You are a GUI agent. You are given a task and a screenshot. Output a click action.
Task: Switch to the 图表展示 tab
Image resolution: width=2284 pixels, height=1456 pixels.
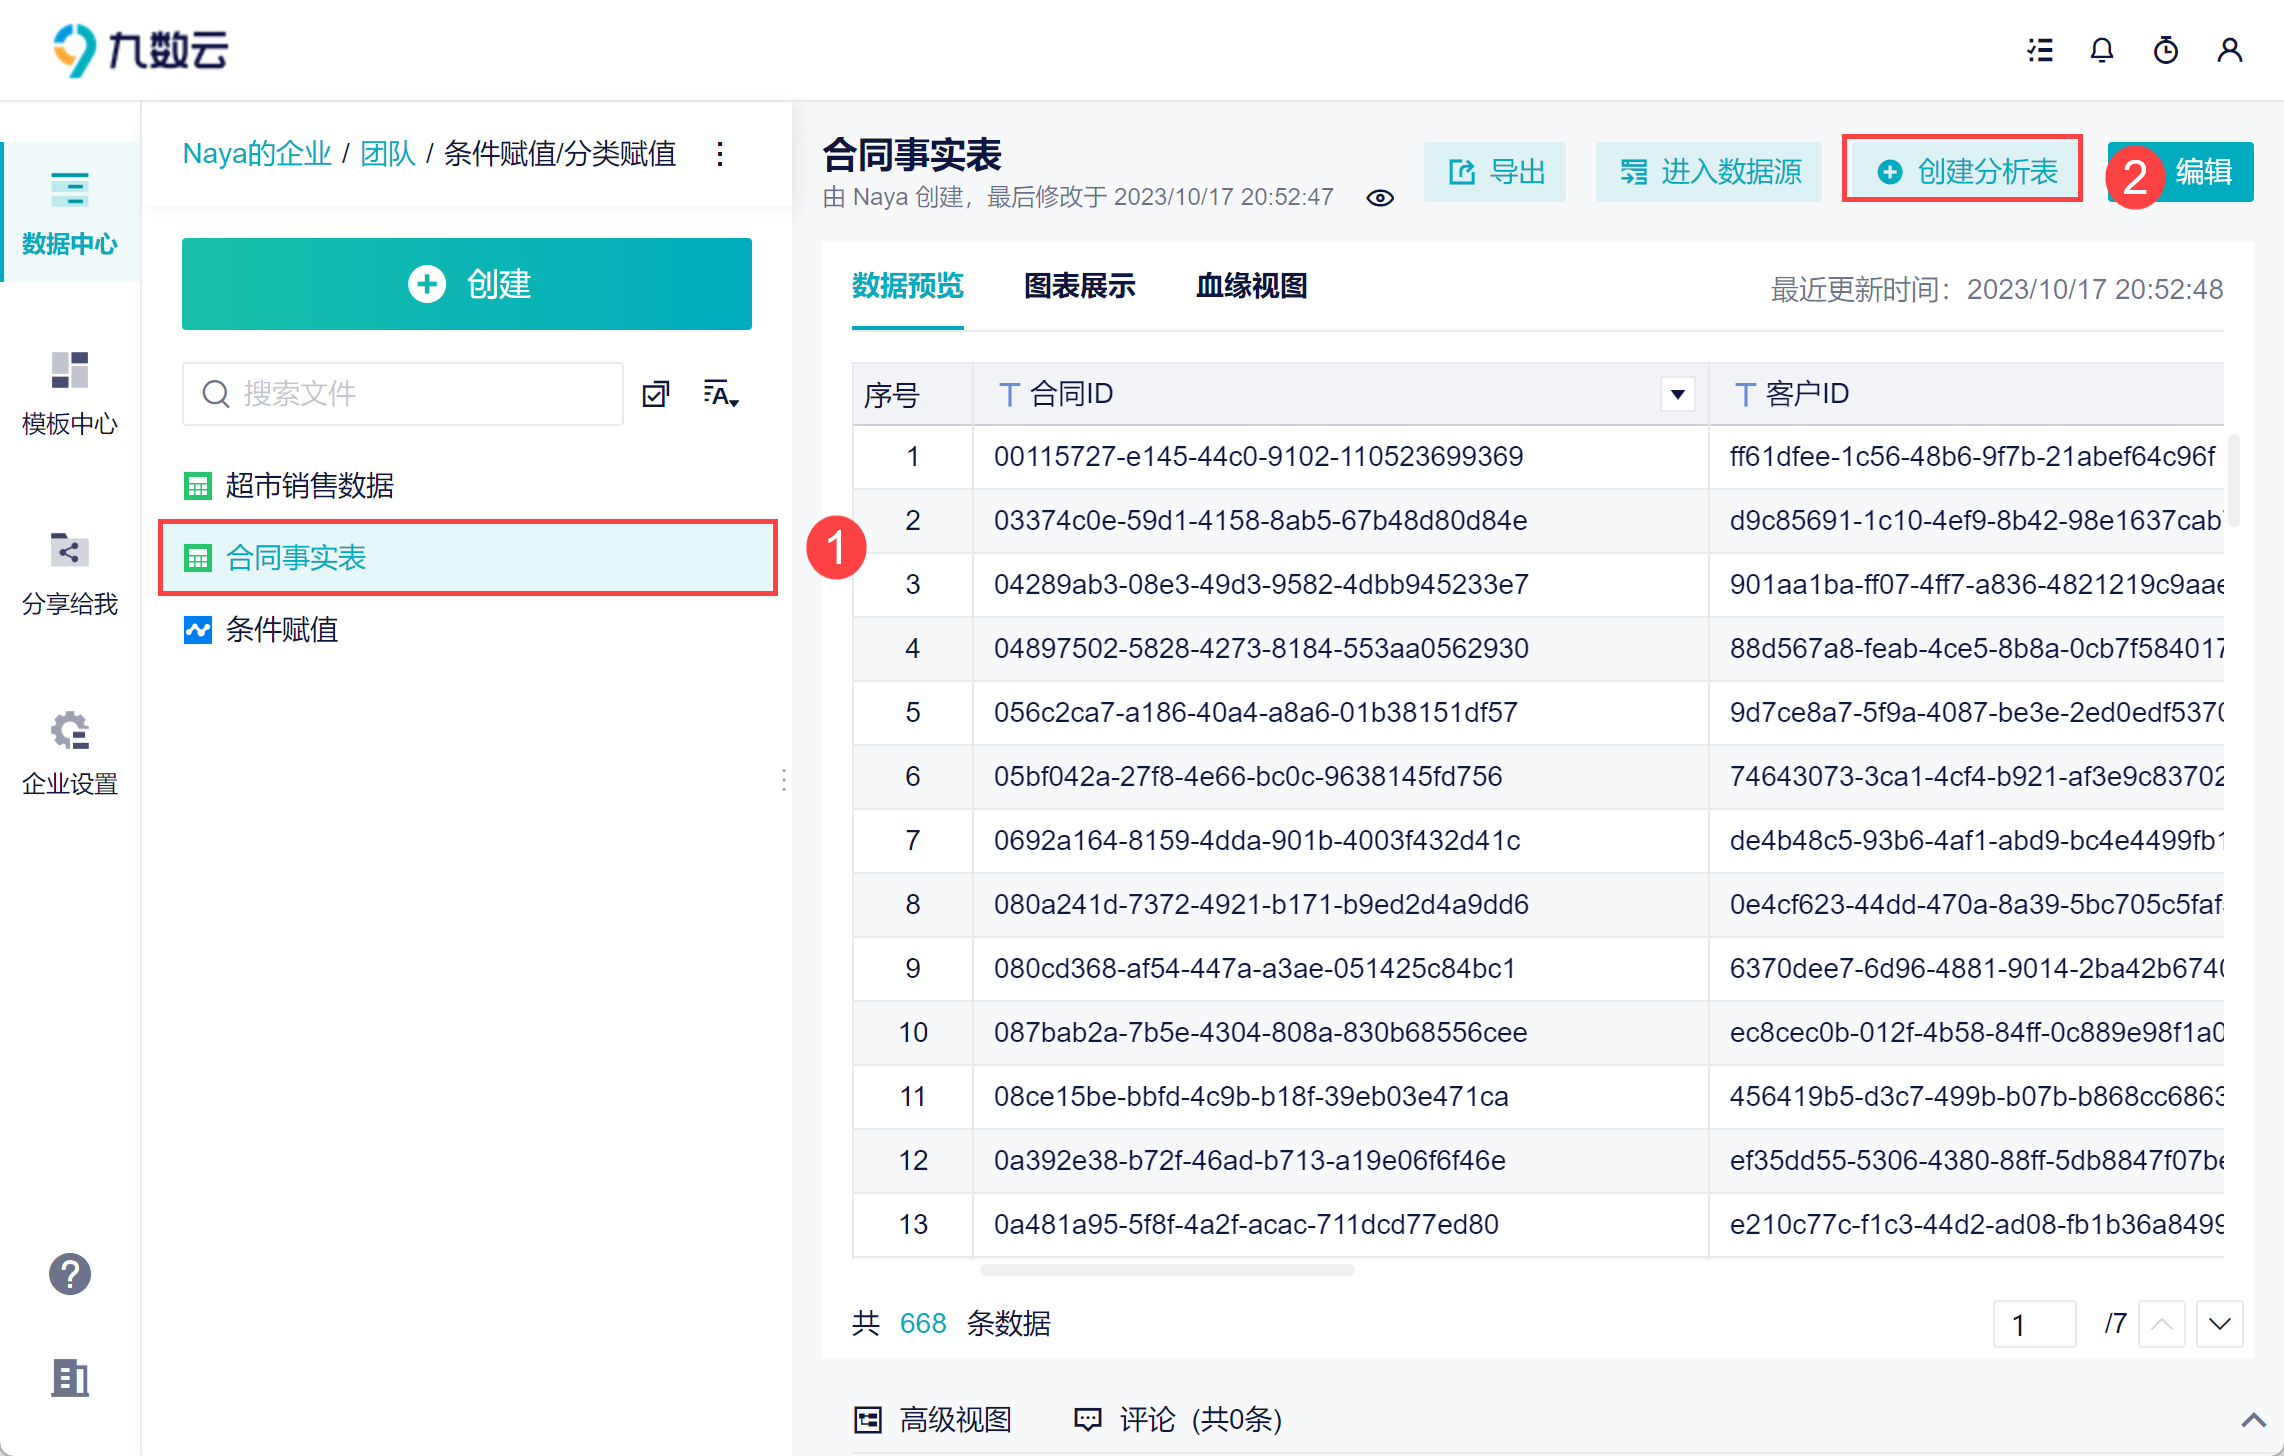click(1079, 287)
